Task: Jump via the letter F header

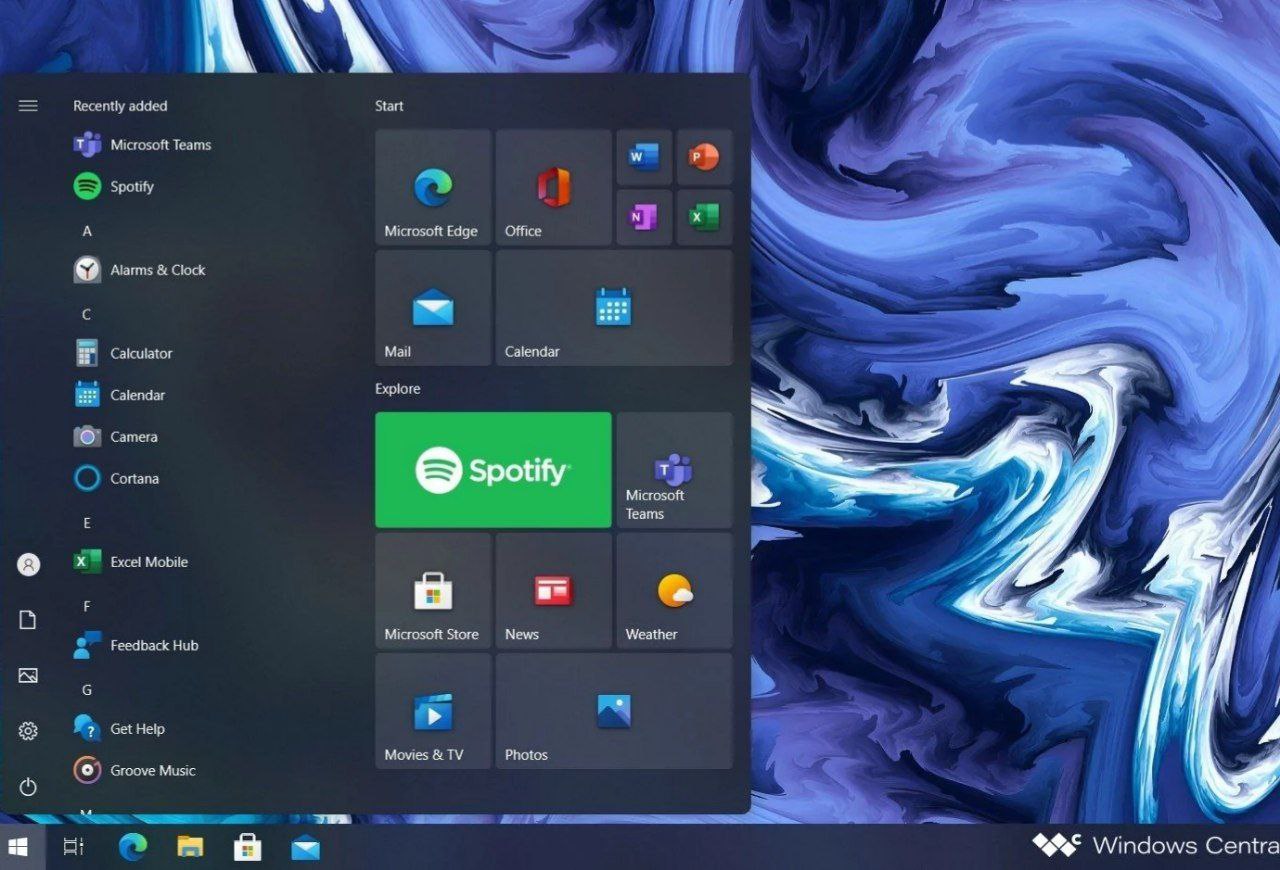Action: [87, 606]
